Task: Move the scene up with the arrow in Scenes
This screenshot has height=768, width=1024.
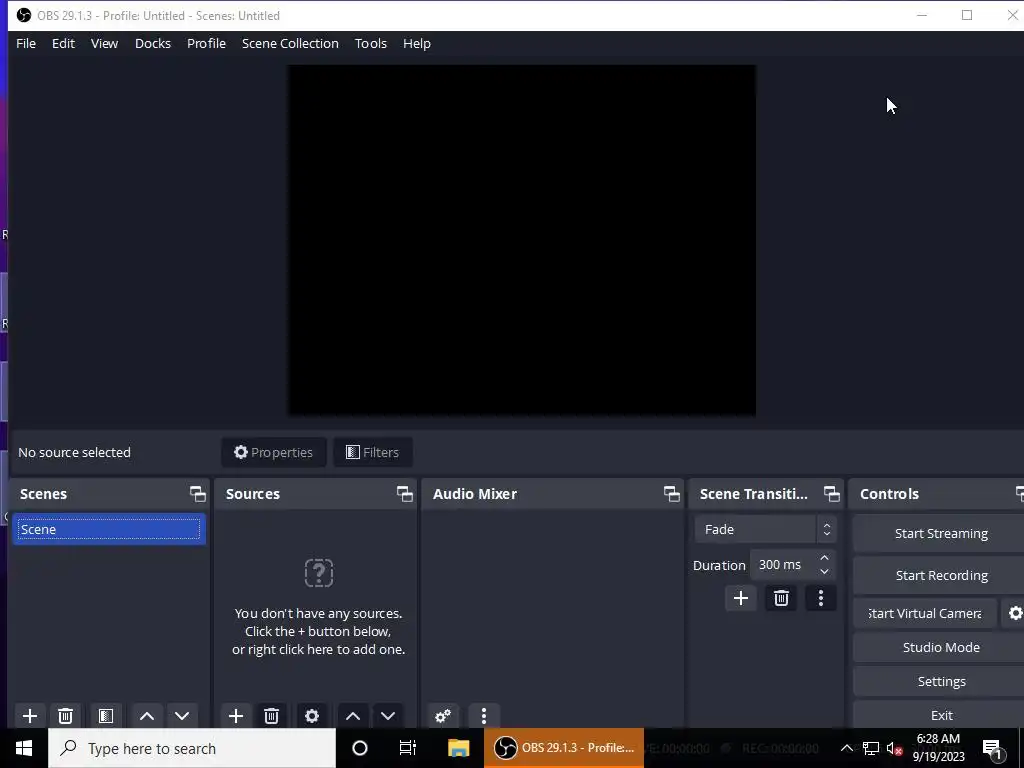Action: coord(147,716)
